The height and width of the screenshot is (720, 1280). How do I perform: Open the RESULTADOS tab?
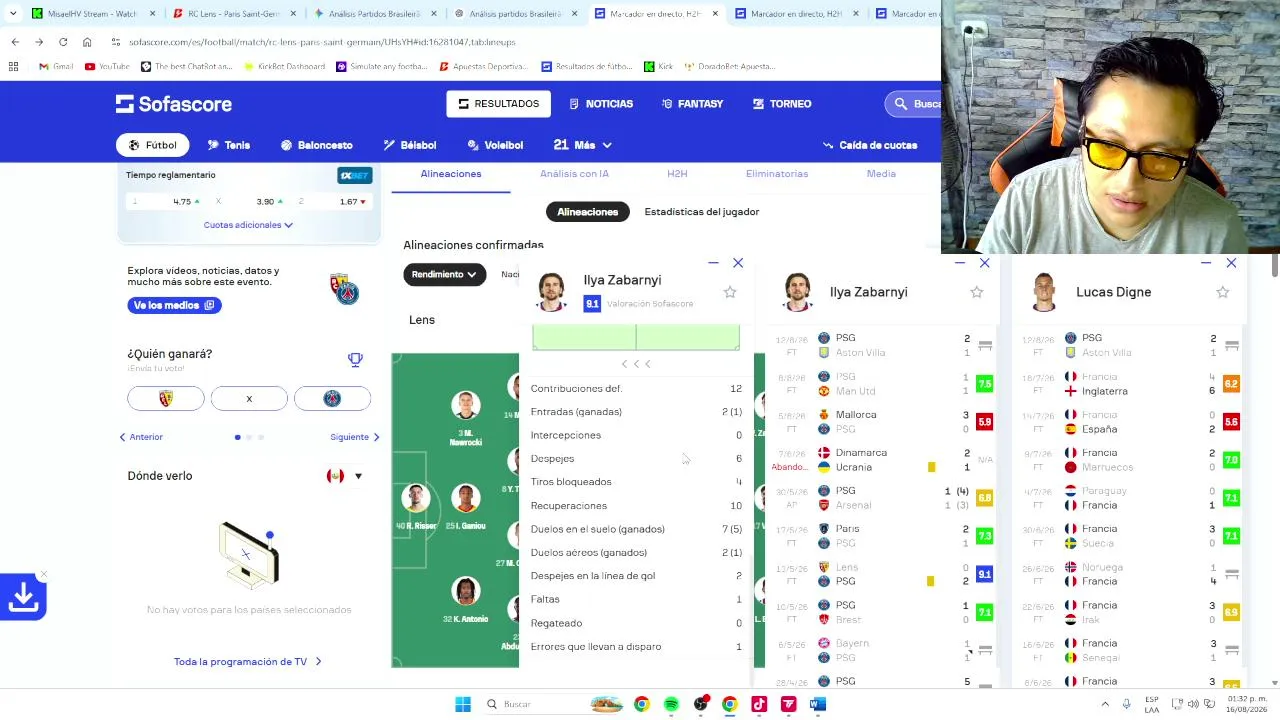pos(499,104)
